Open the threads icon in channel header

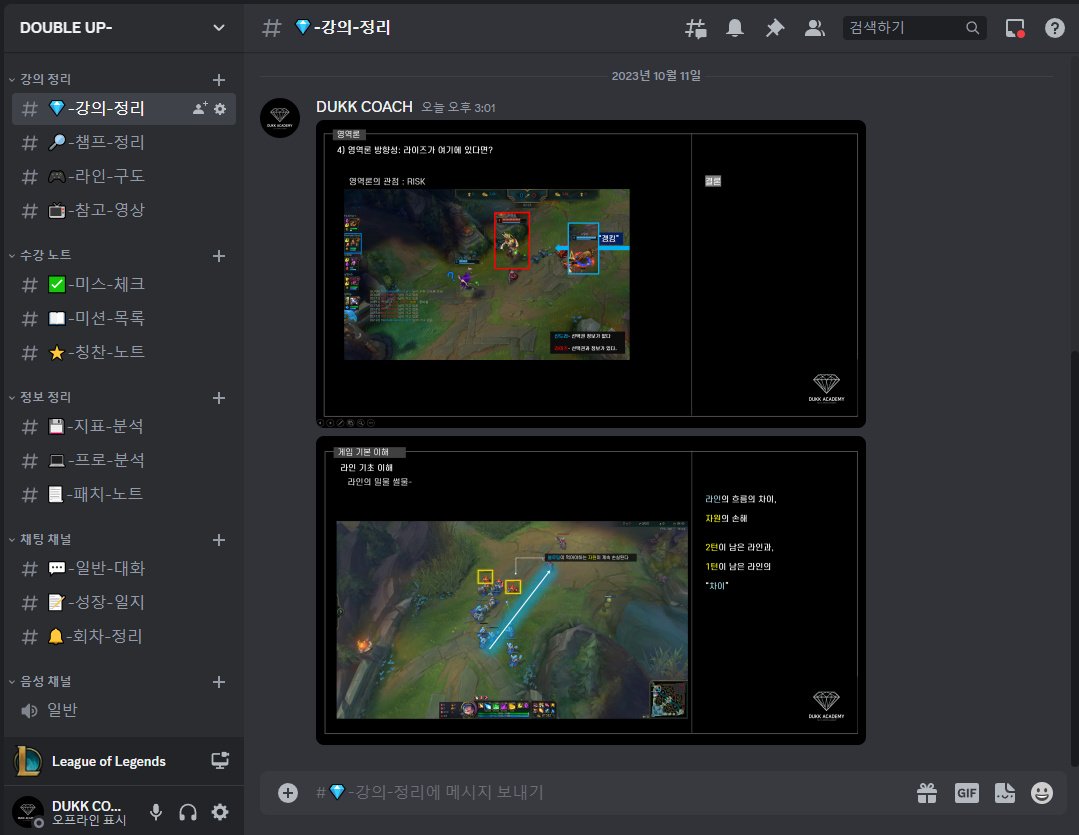(696, 28)
